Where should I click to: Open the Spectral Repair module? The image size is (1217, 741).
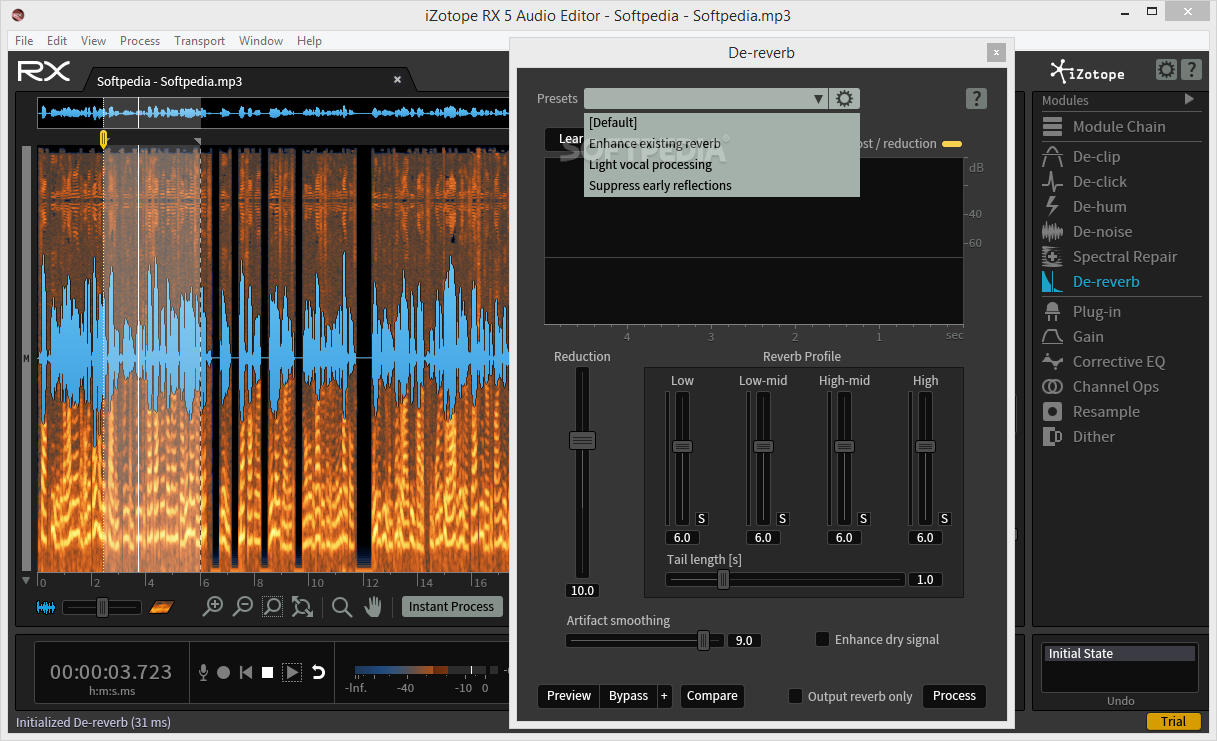1109,257
